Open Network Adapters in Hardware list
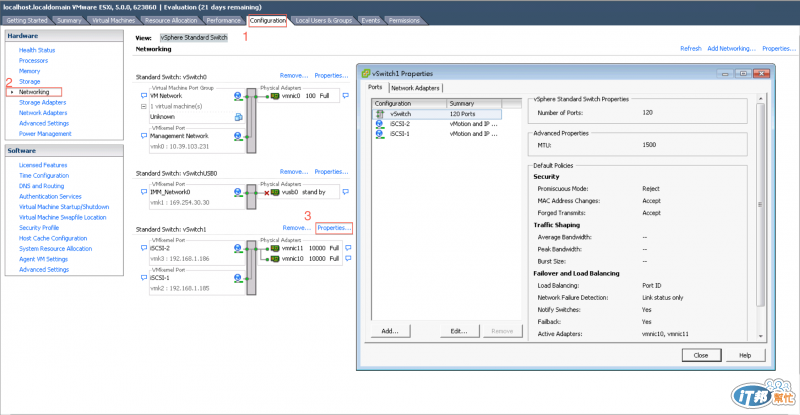Screen dimensions: 800x415 43,113
